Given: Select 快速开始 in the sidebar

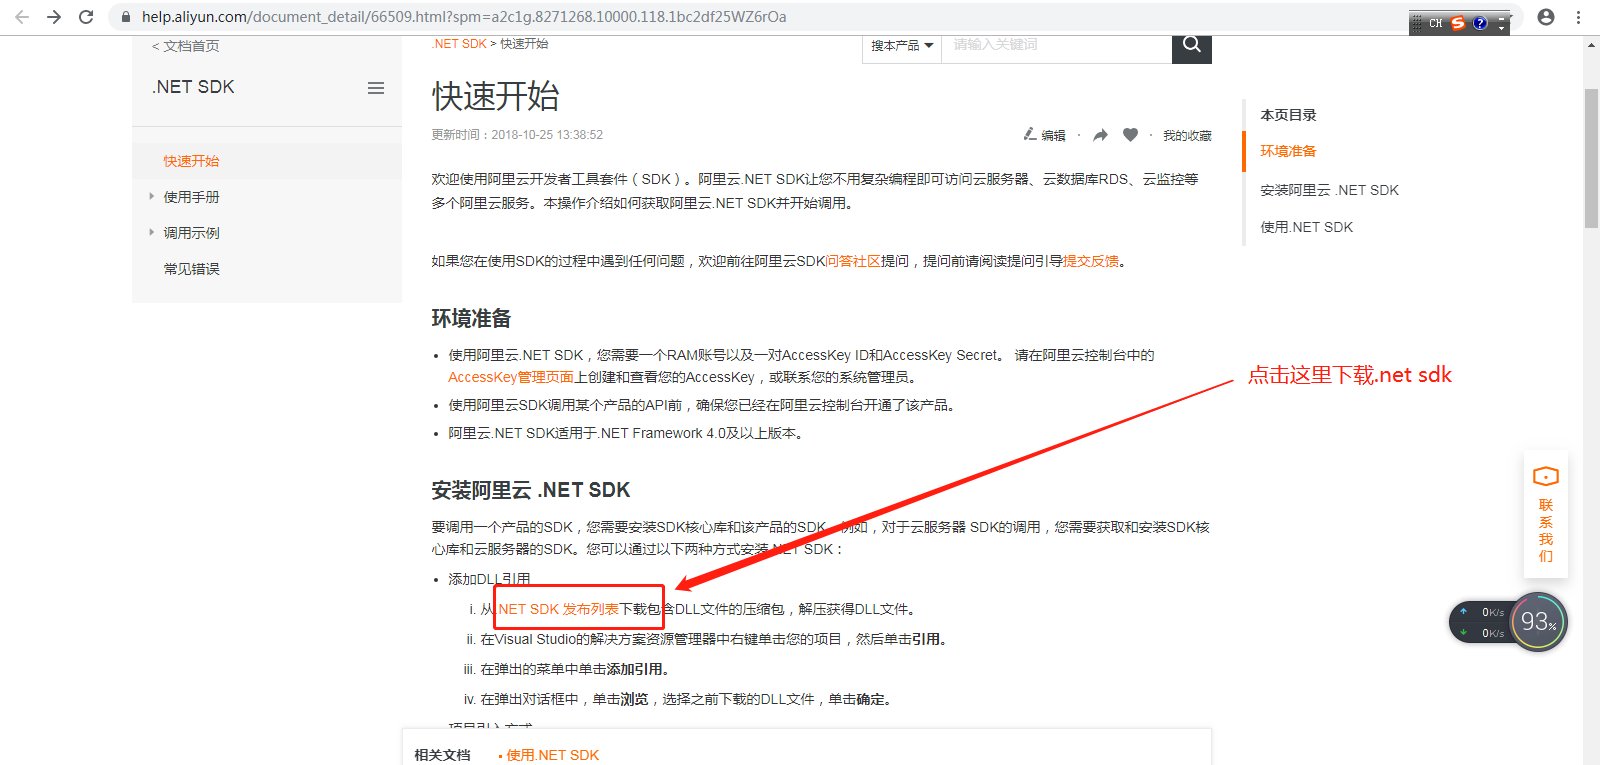Looking at the screenshot, I should (x=192, y=161).
